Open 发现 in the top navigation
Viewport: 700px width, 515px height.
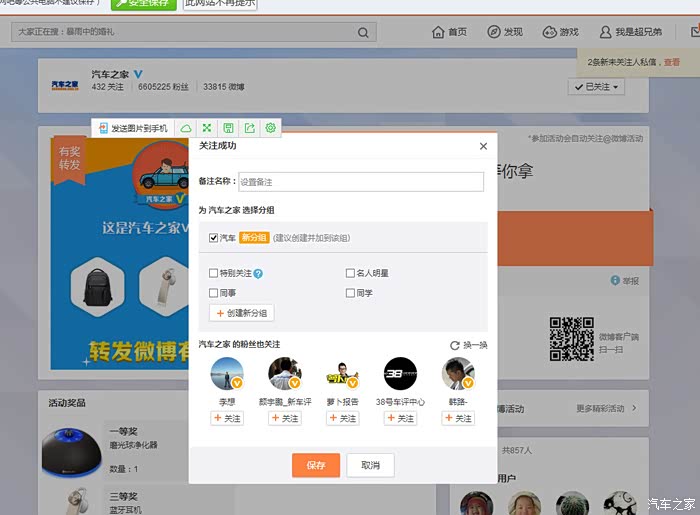[x=505, y=32]
